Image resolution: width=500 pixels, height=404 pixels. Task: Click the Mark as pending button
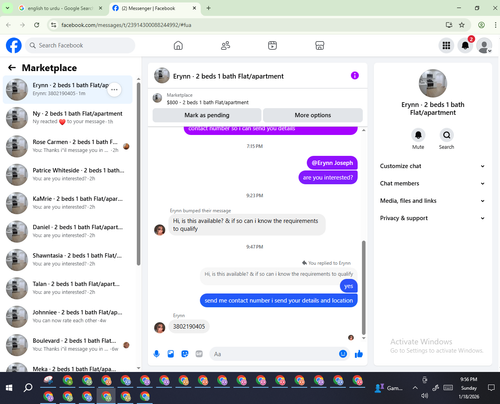(207, 115)
